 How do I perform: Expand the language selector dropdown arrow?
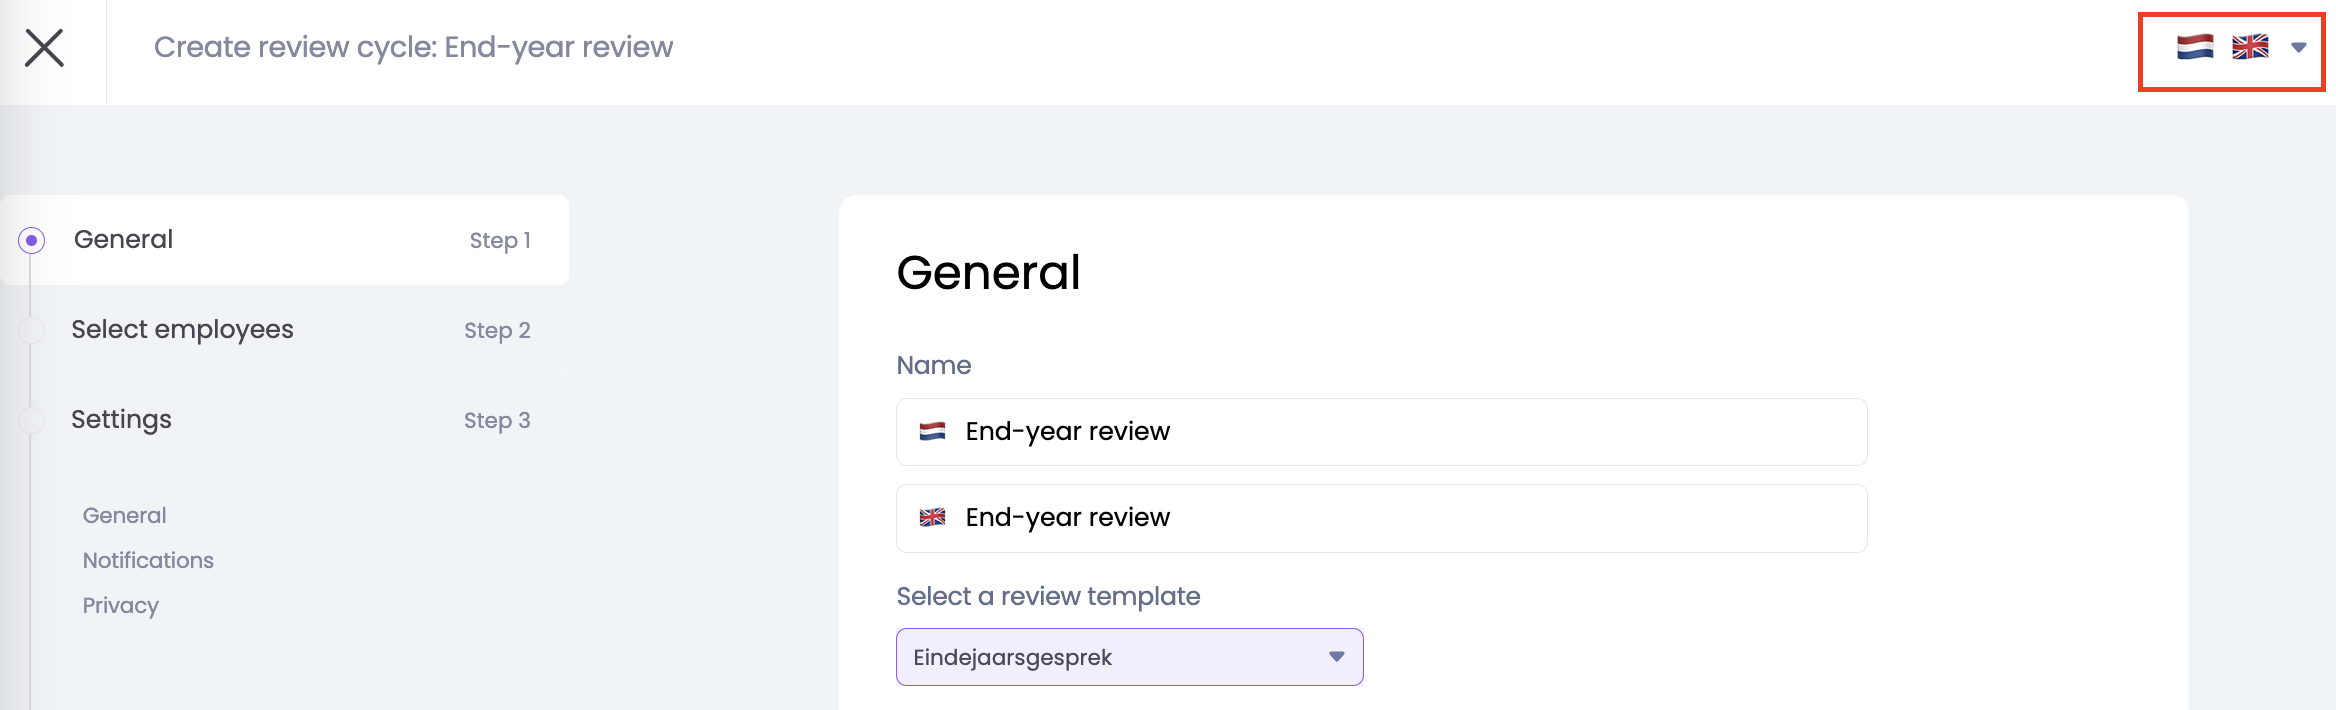click(x=2298, y=47)
